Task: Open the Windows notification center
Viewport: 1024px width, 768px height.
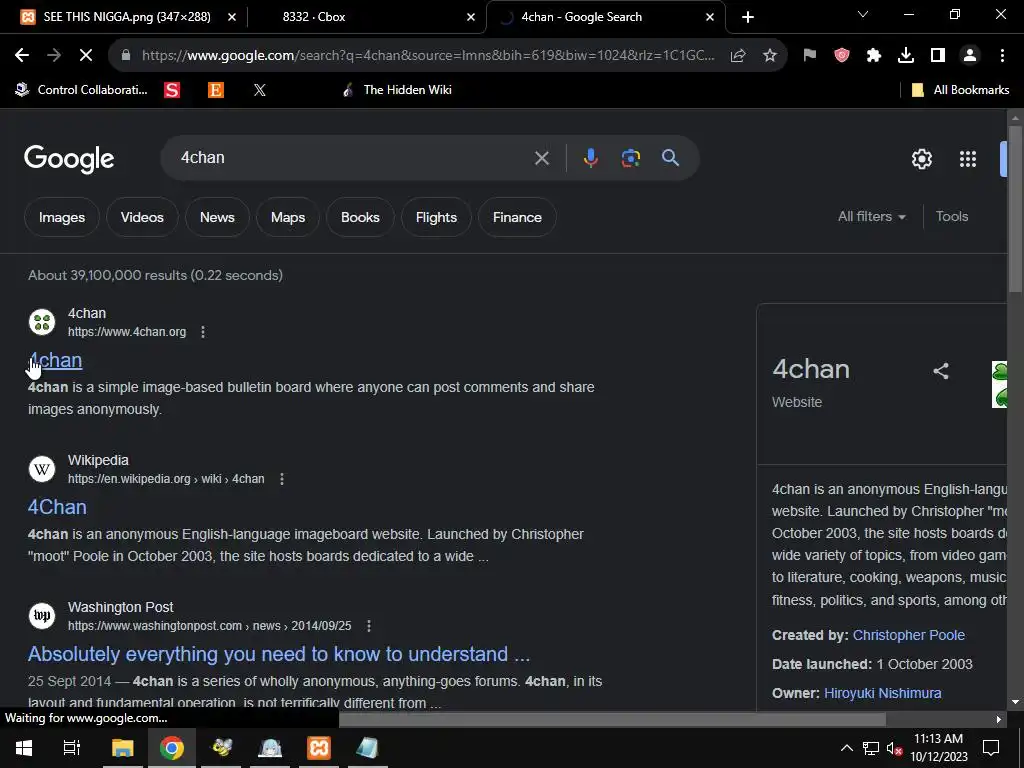Action: (991, 748)
